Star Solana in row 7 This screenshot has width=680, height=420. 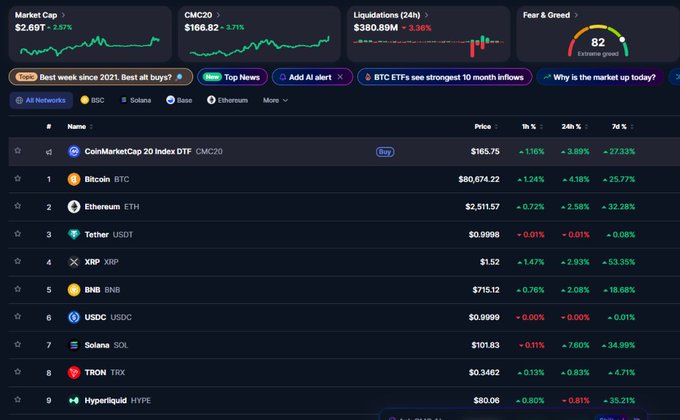18,344
